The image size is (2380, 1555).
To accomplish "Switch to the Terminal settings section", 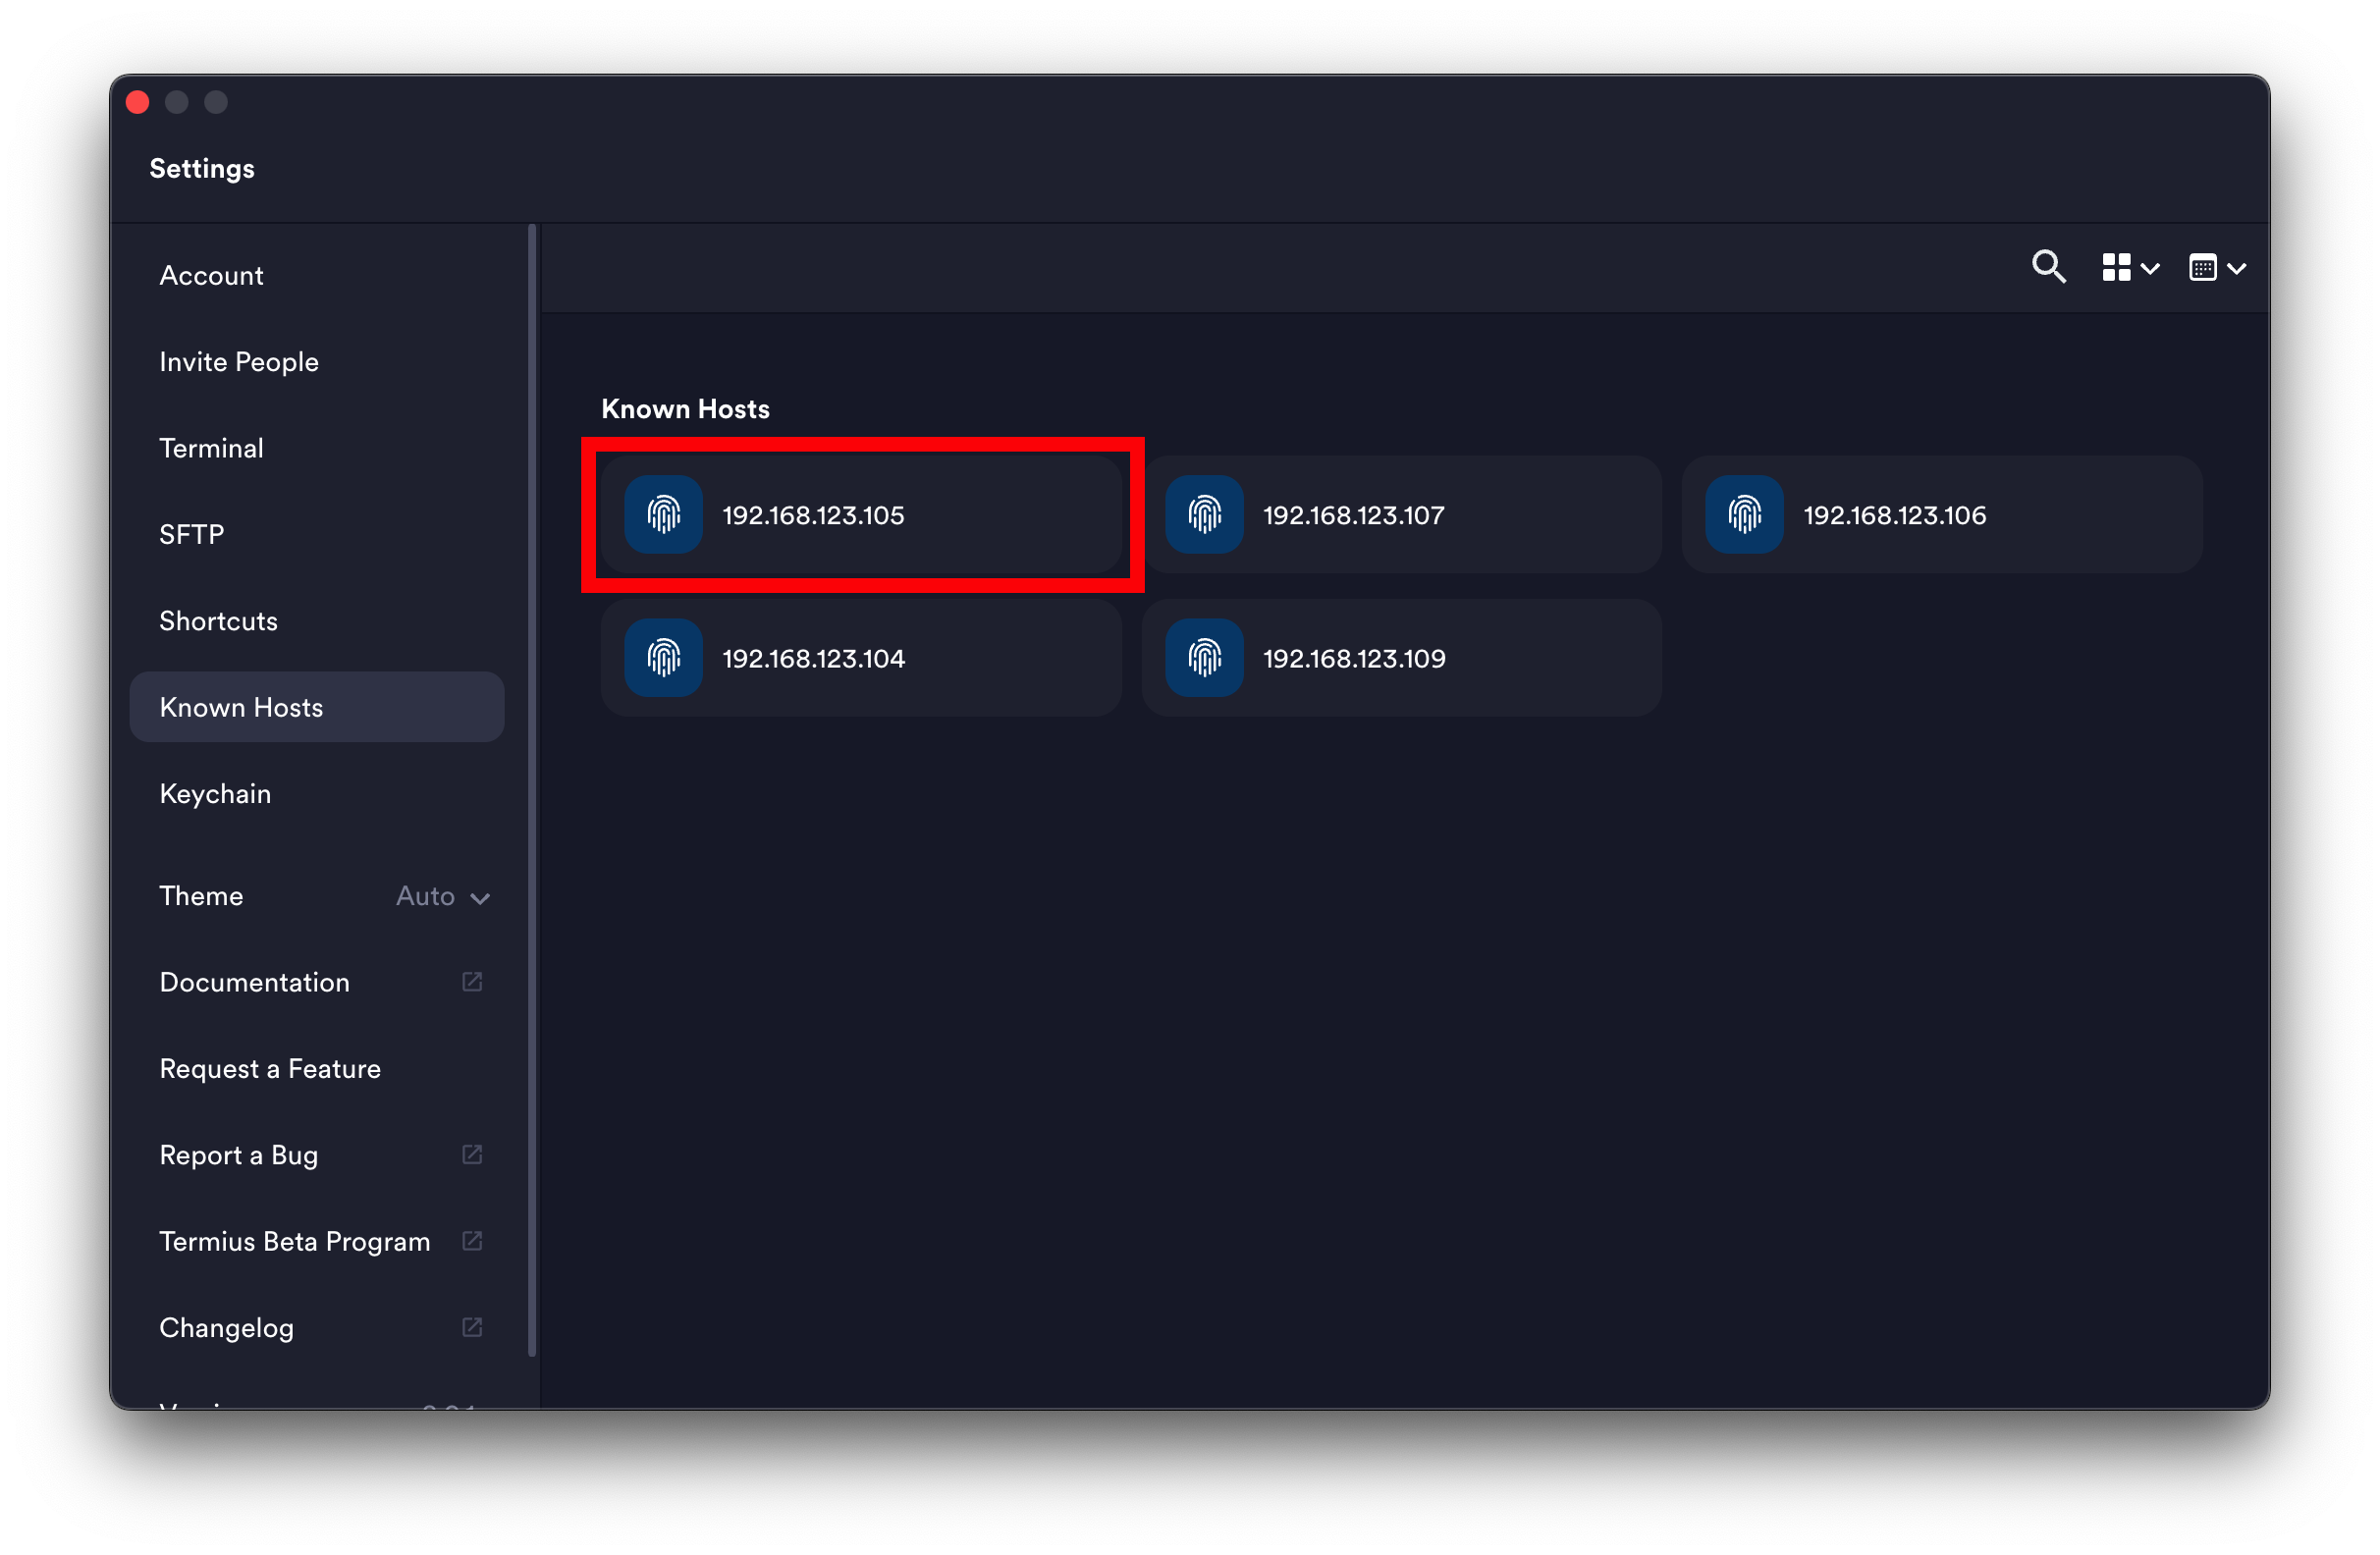I will [211, 448].
